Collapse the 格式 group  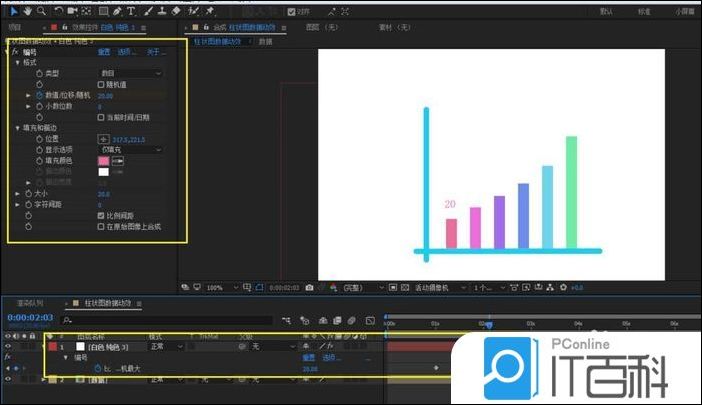pyautogui.click(x=18, y=63)
